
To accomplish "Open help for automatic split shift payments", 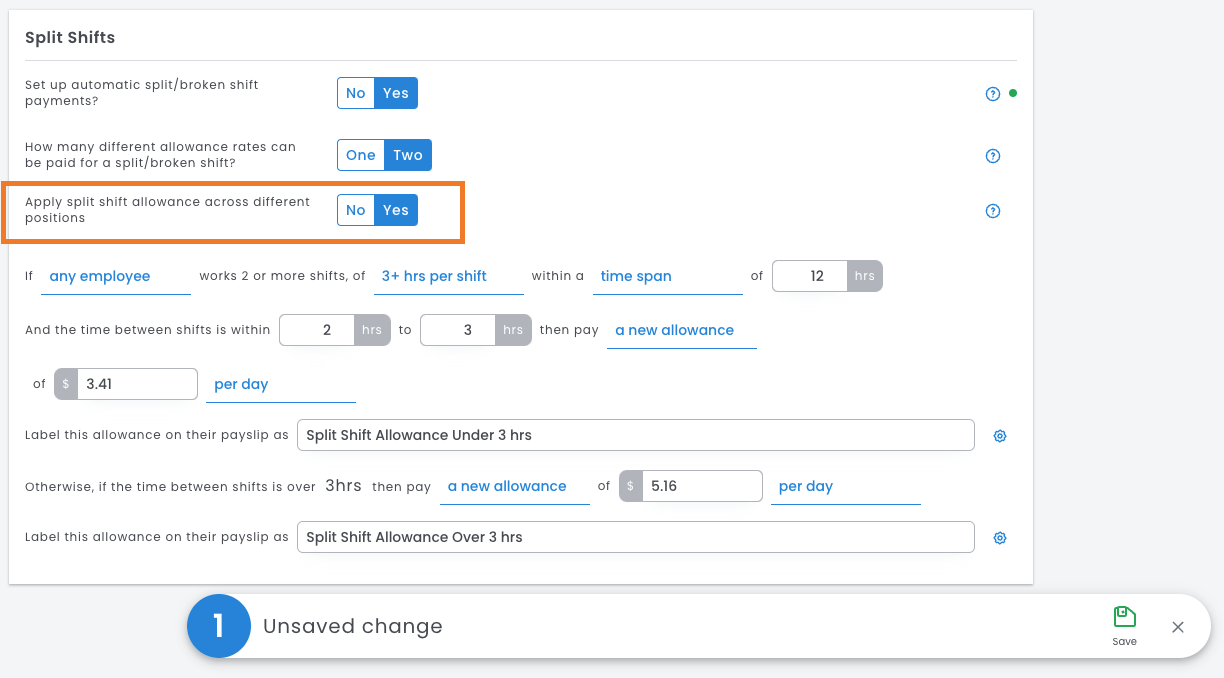I will click(992, 94).
